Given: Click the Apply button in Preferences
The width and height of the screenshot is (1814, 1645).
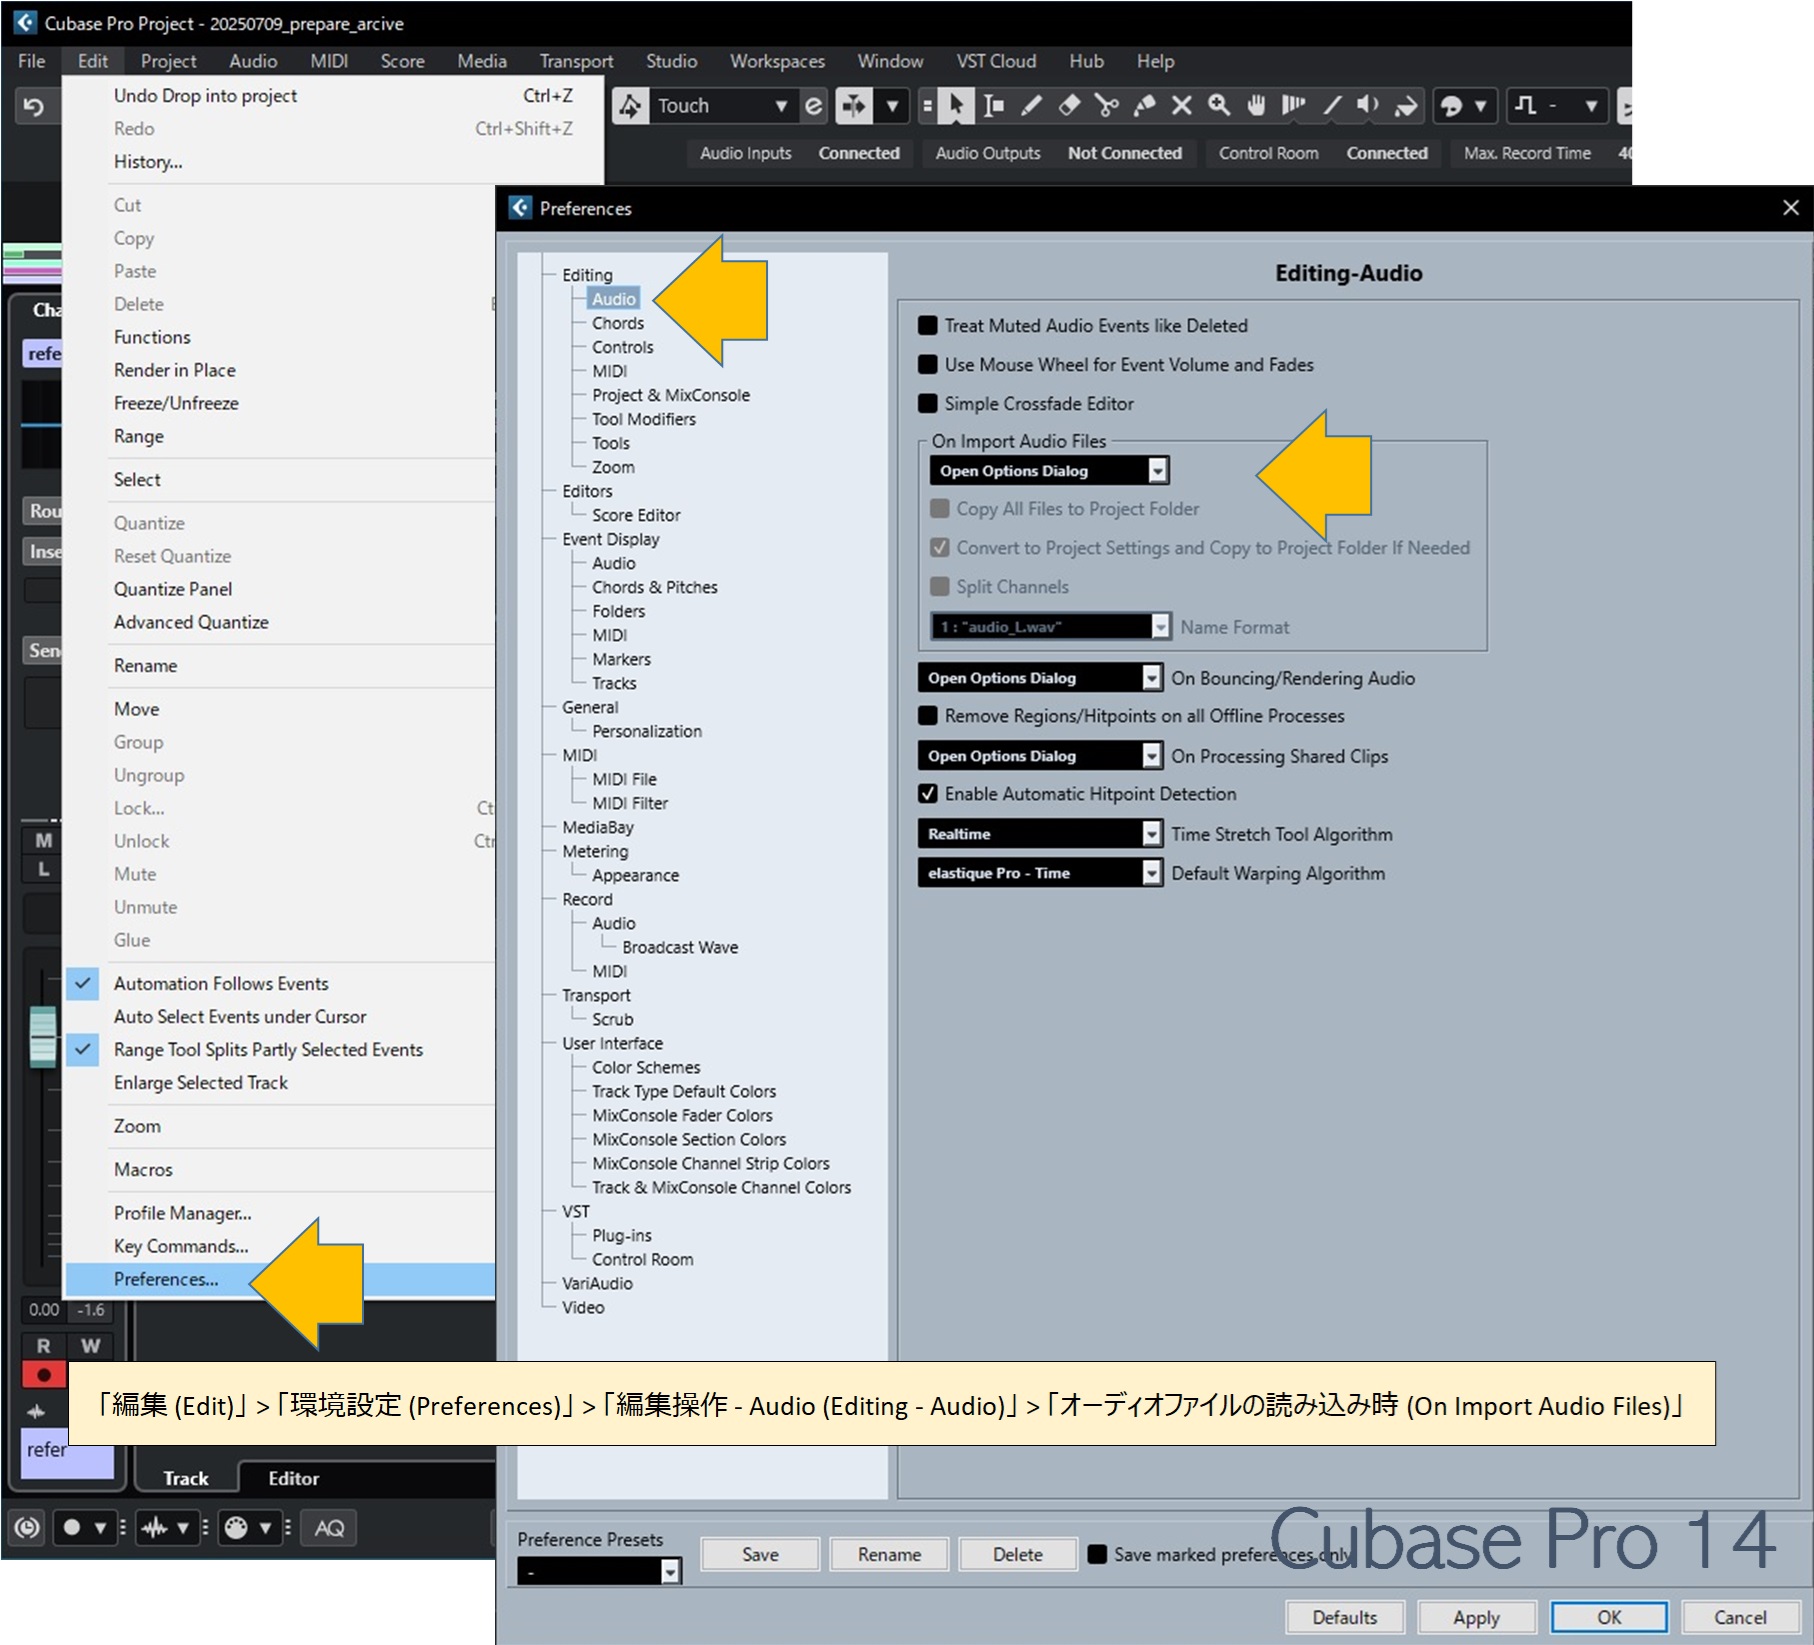Looking at the screenshot, I should 1476,1618.
